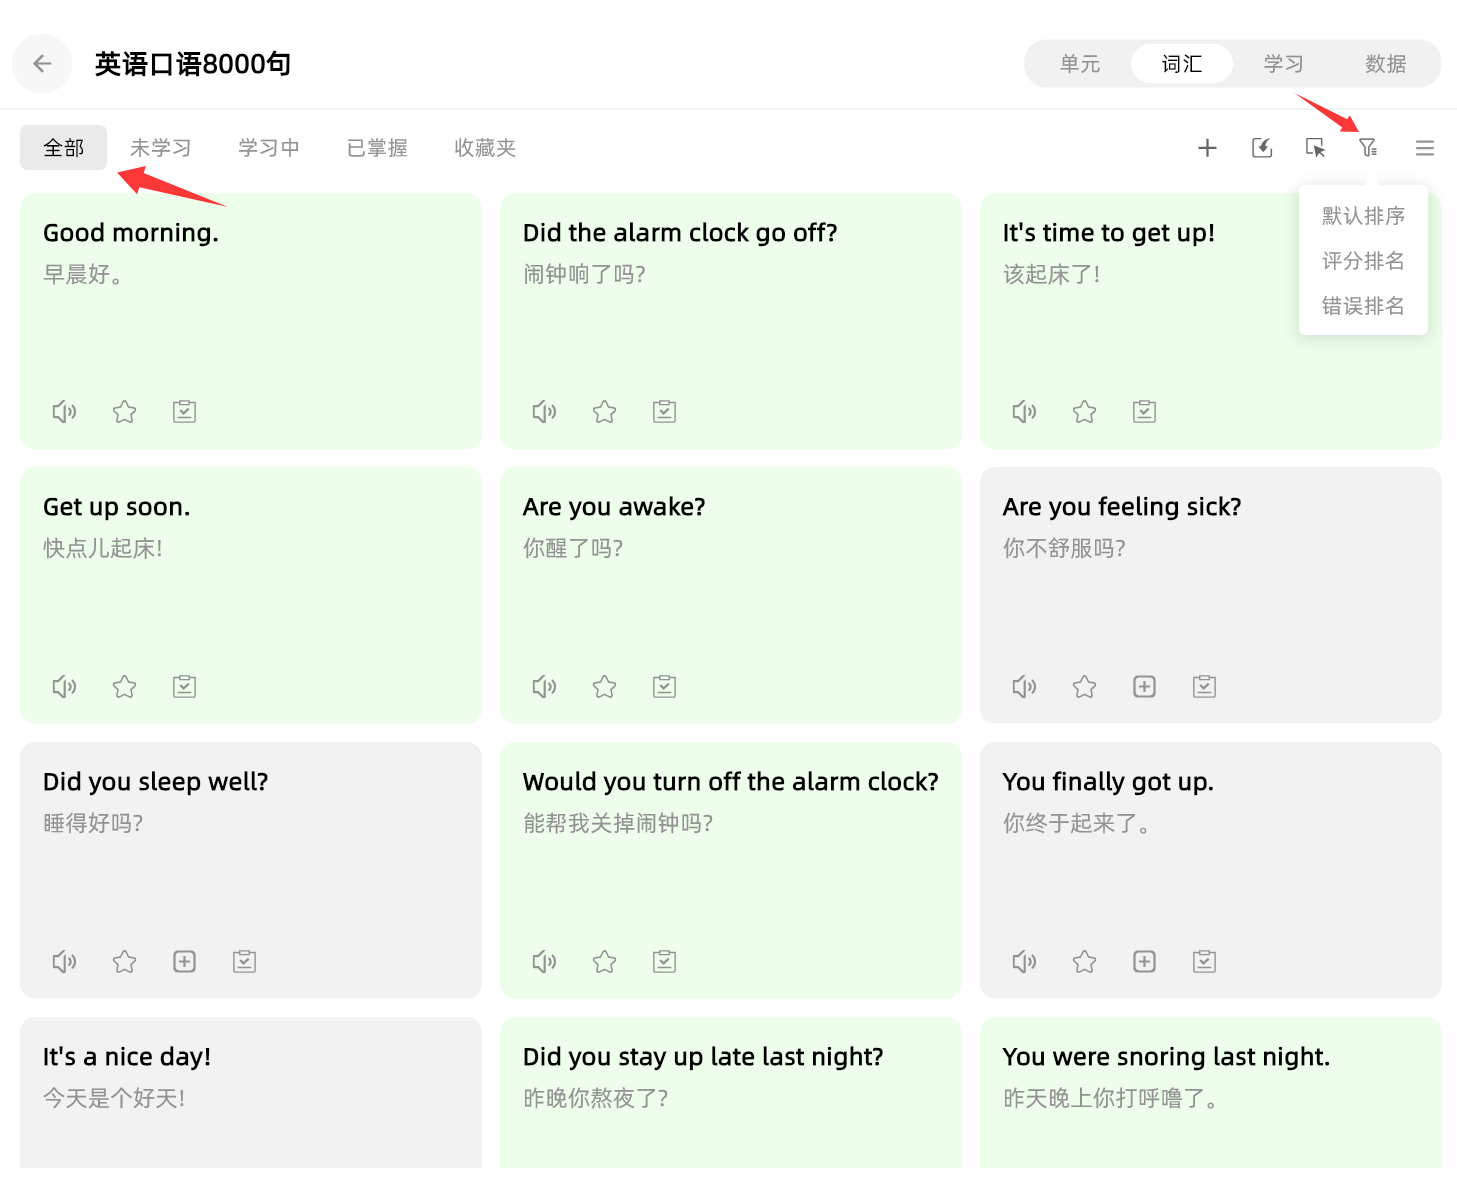Open the sort filter funnel icon

(x=1368, y=148)
